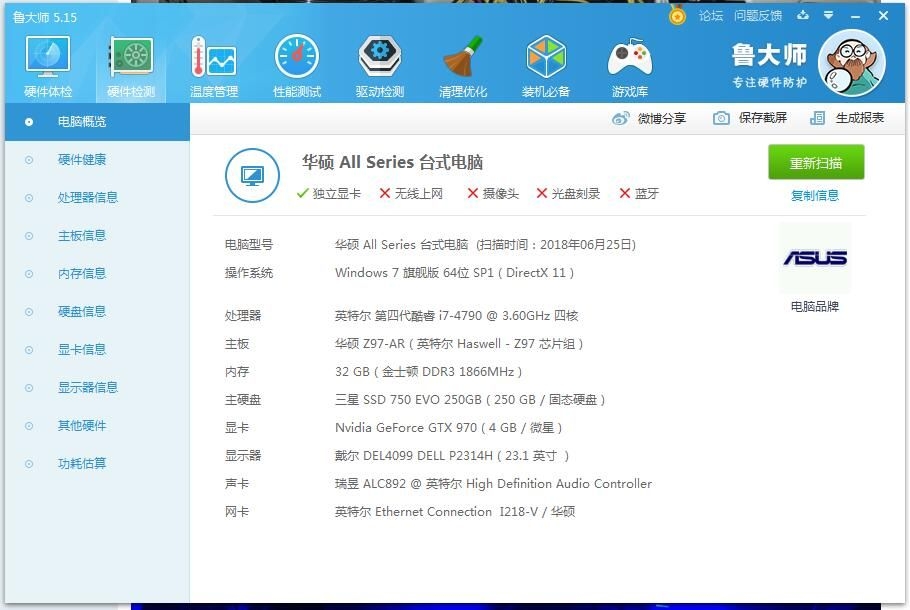Select 电脑概览 in sidebar
The width and height of the screenshot is (910, 610).
tap(98, 122)
